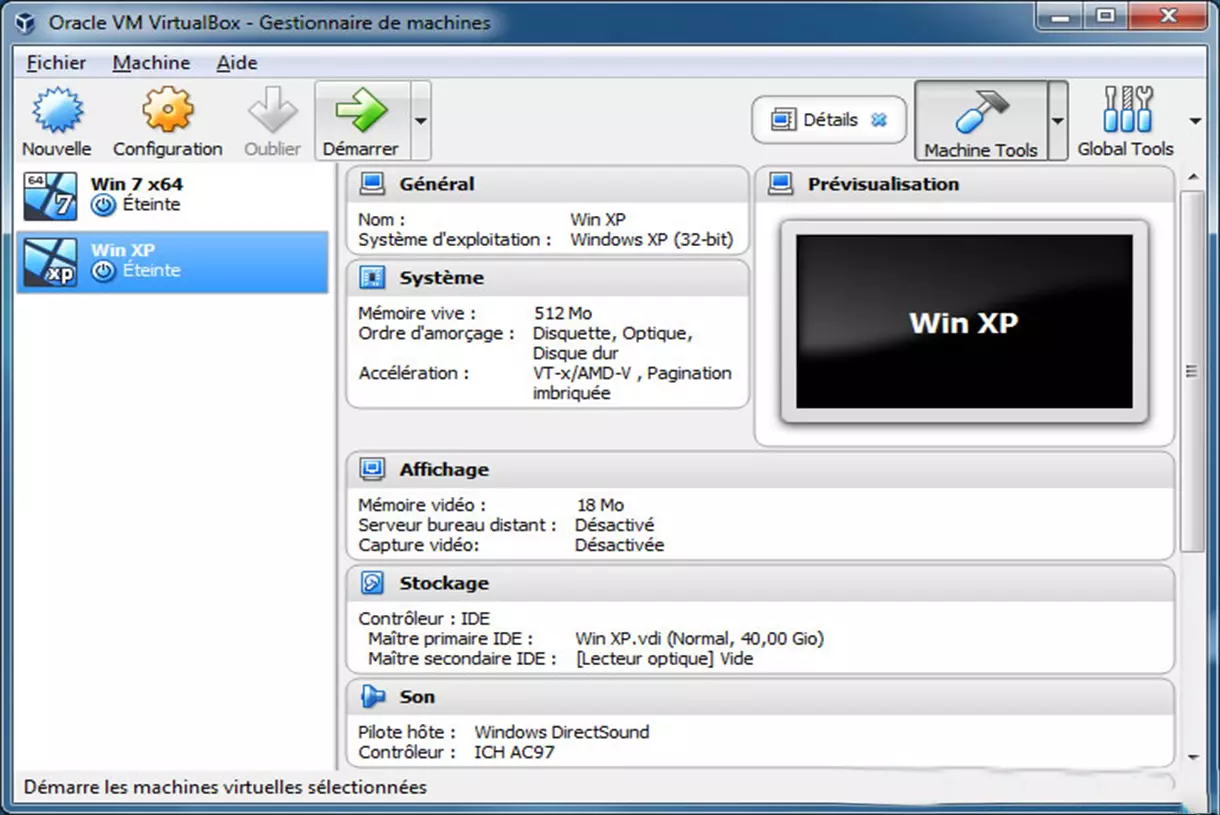1220x815 pixels.
Task: Click 'Serveur bureau distant :' label
Action: pos(457,525)
